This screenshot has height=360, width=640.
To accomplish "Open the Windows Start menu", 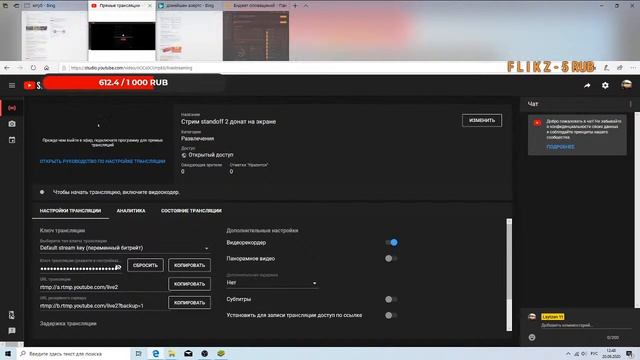I will pyautogui.click(x=8, y=353).
